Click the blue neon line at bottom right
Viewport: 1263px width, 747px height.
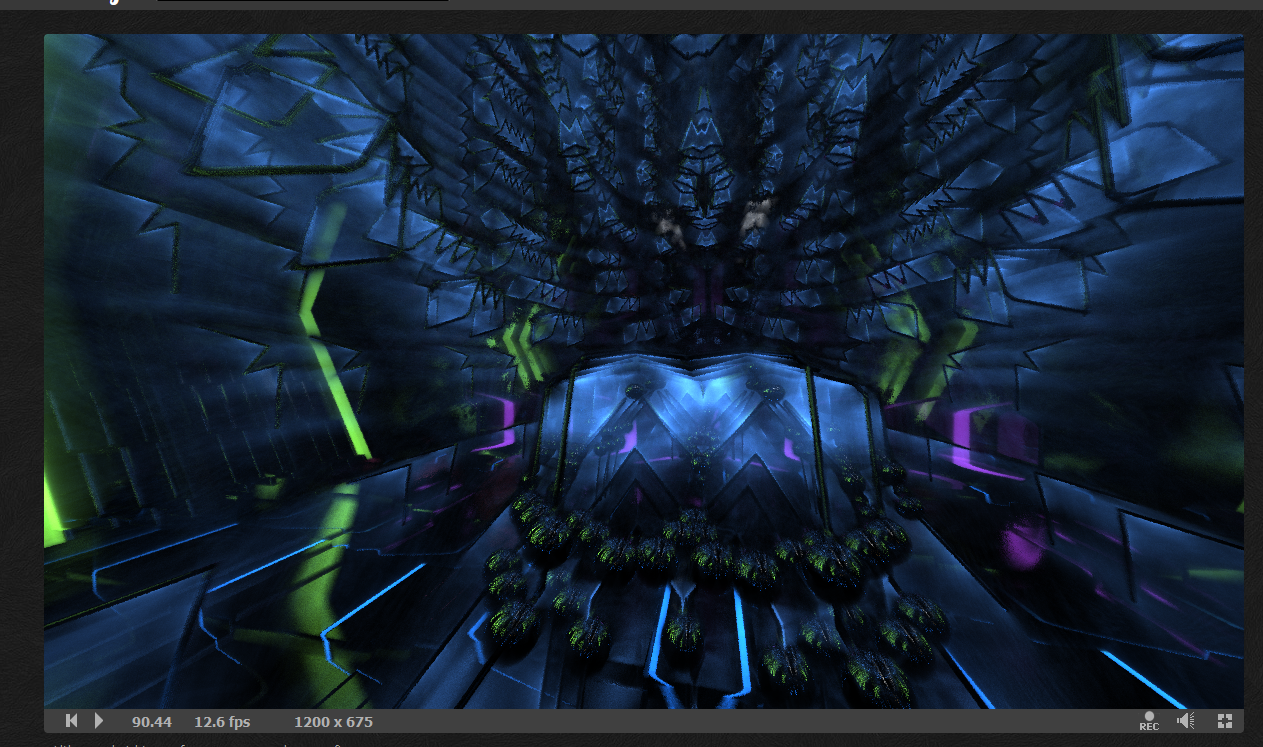point(1142,678)
